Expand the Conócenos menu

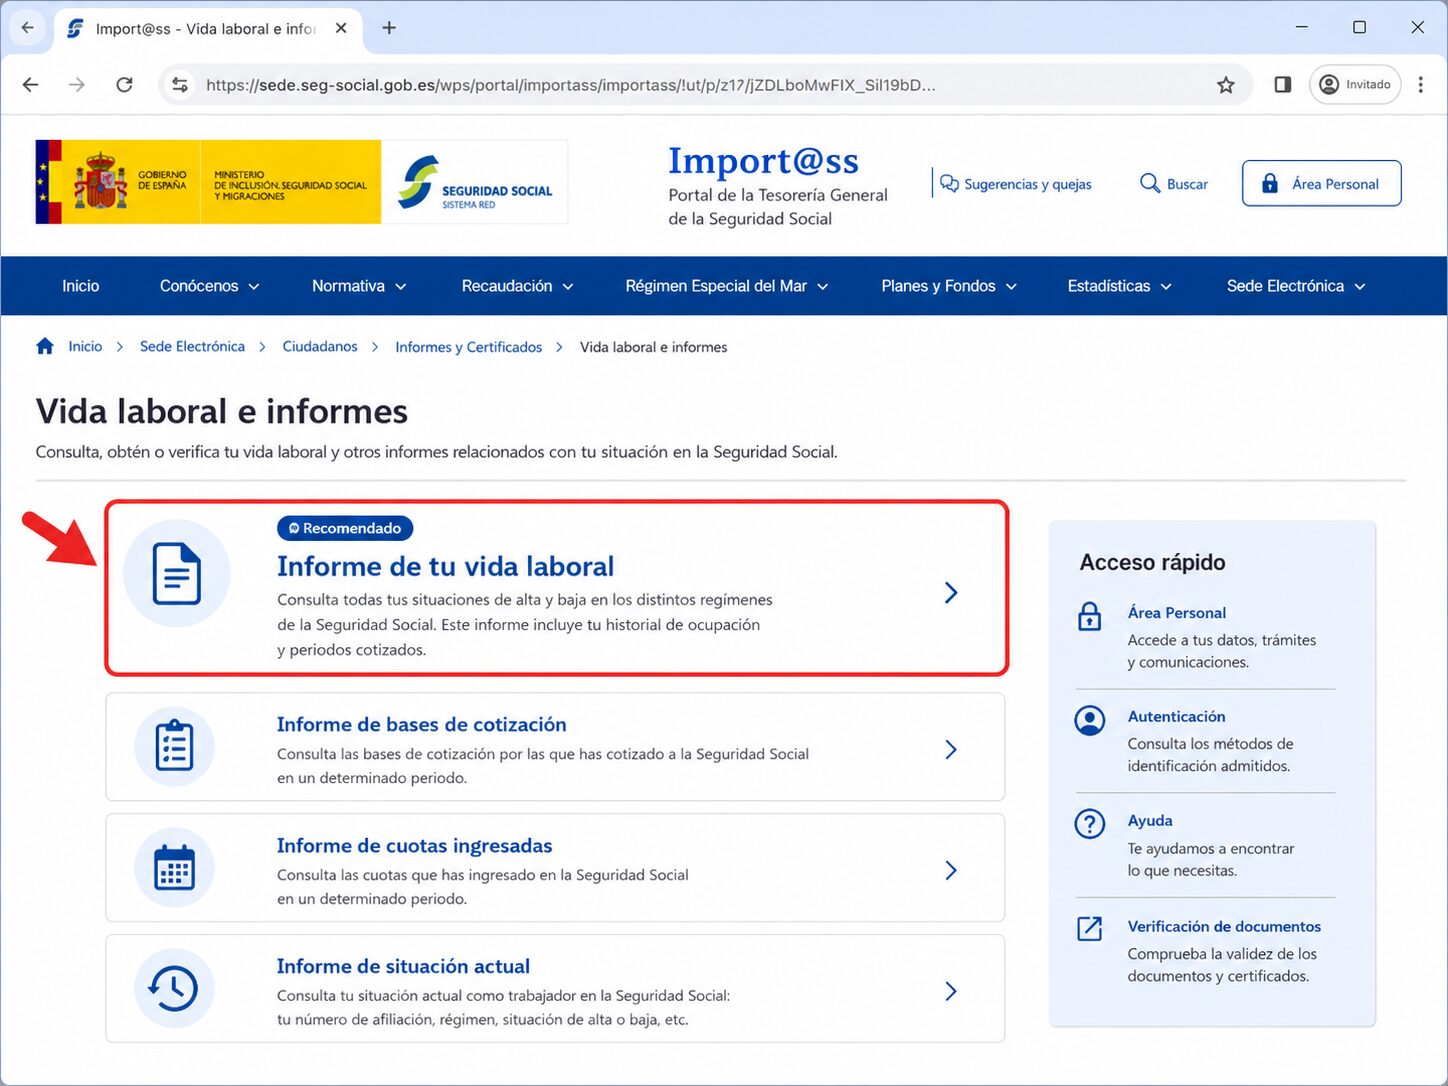click(x=210, y=286)
